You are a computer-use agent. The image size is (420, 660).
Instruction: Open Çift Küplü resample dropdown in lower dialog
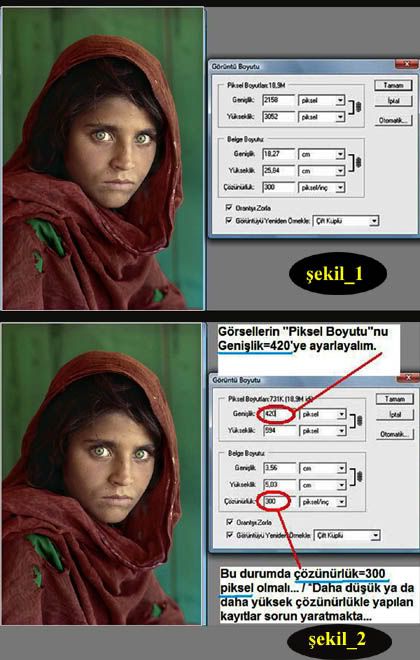point(347,535)
